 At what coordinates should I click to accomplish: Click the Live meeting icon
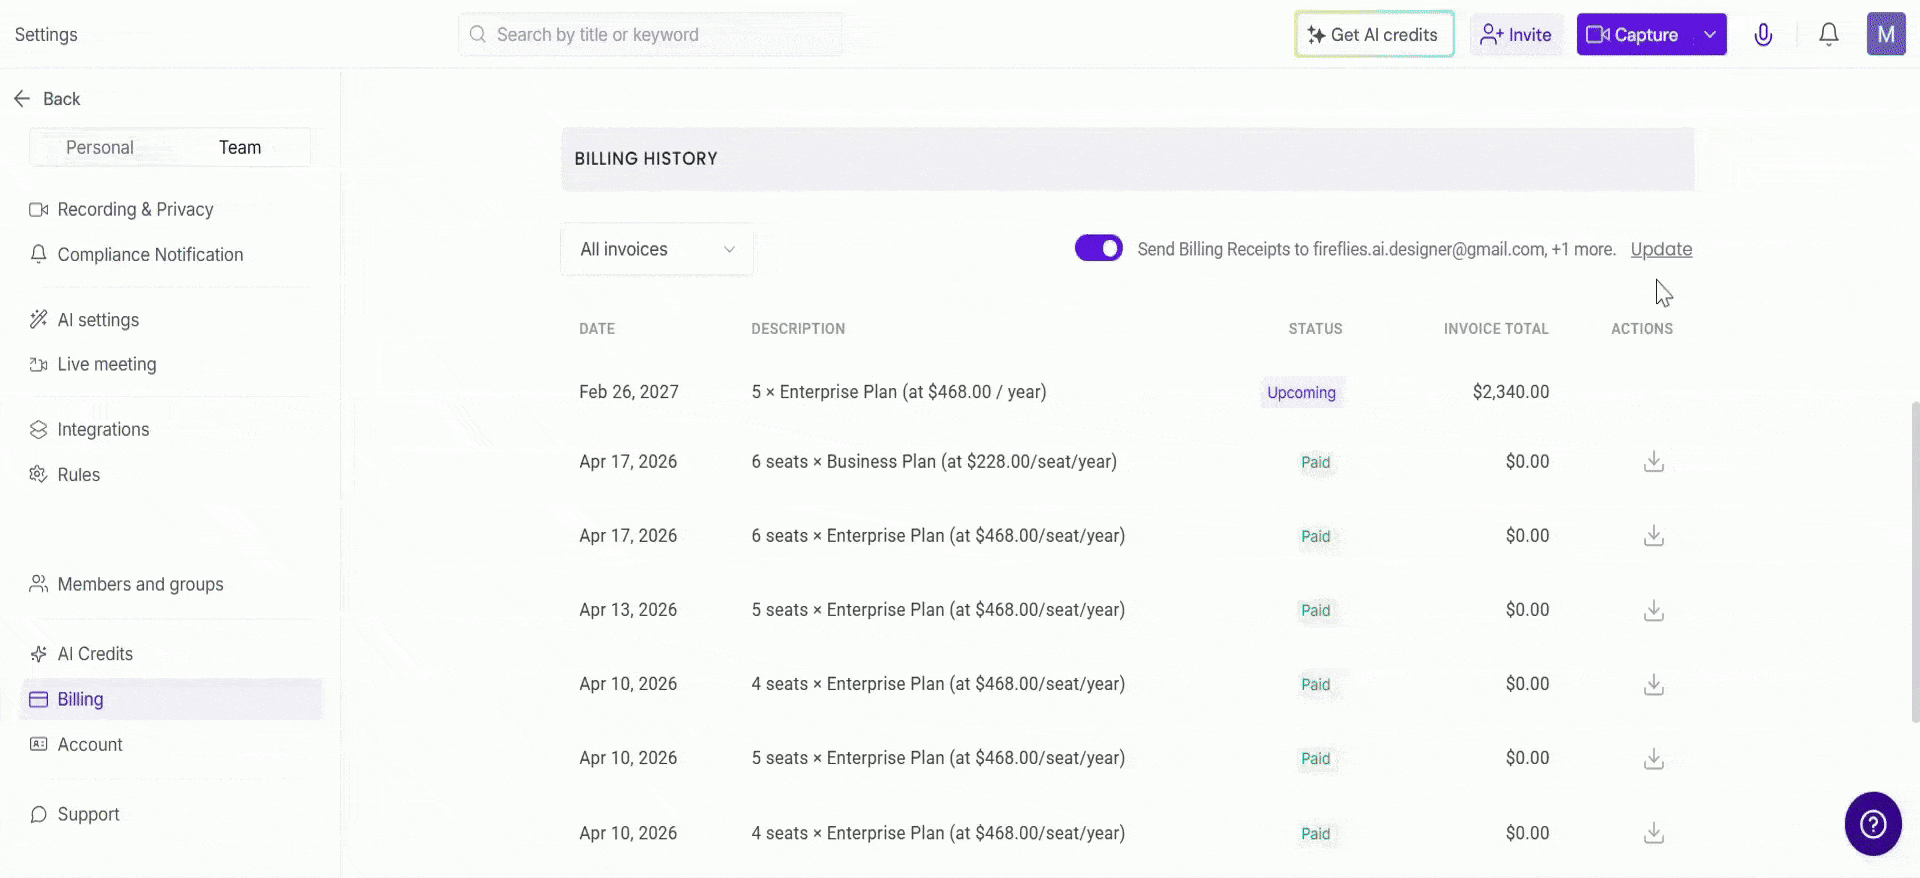(x=38, y=365)
